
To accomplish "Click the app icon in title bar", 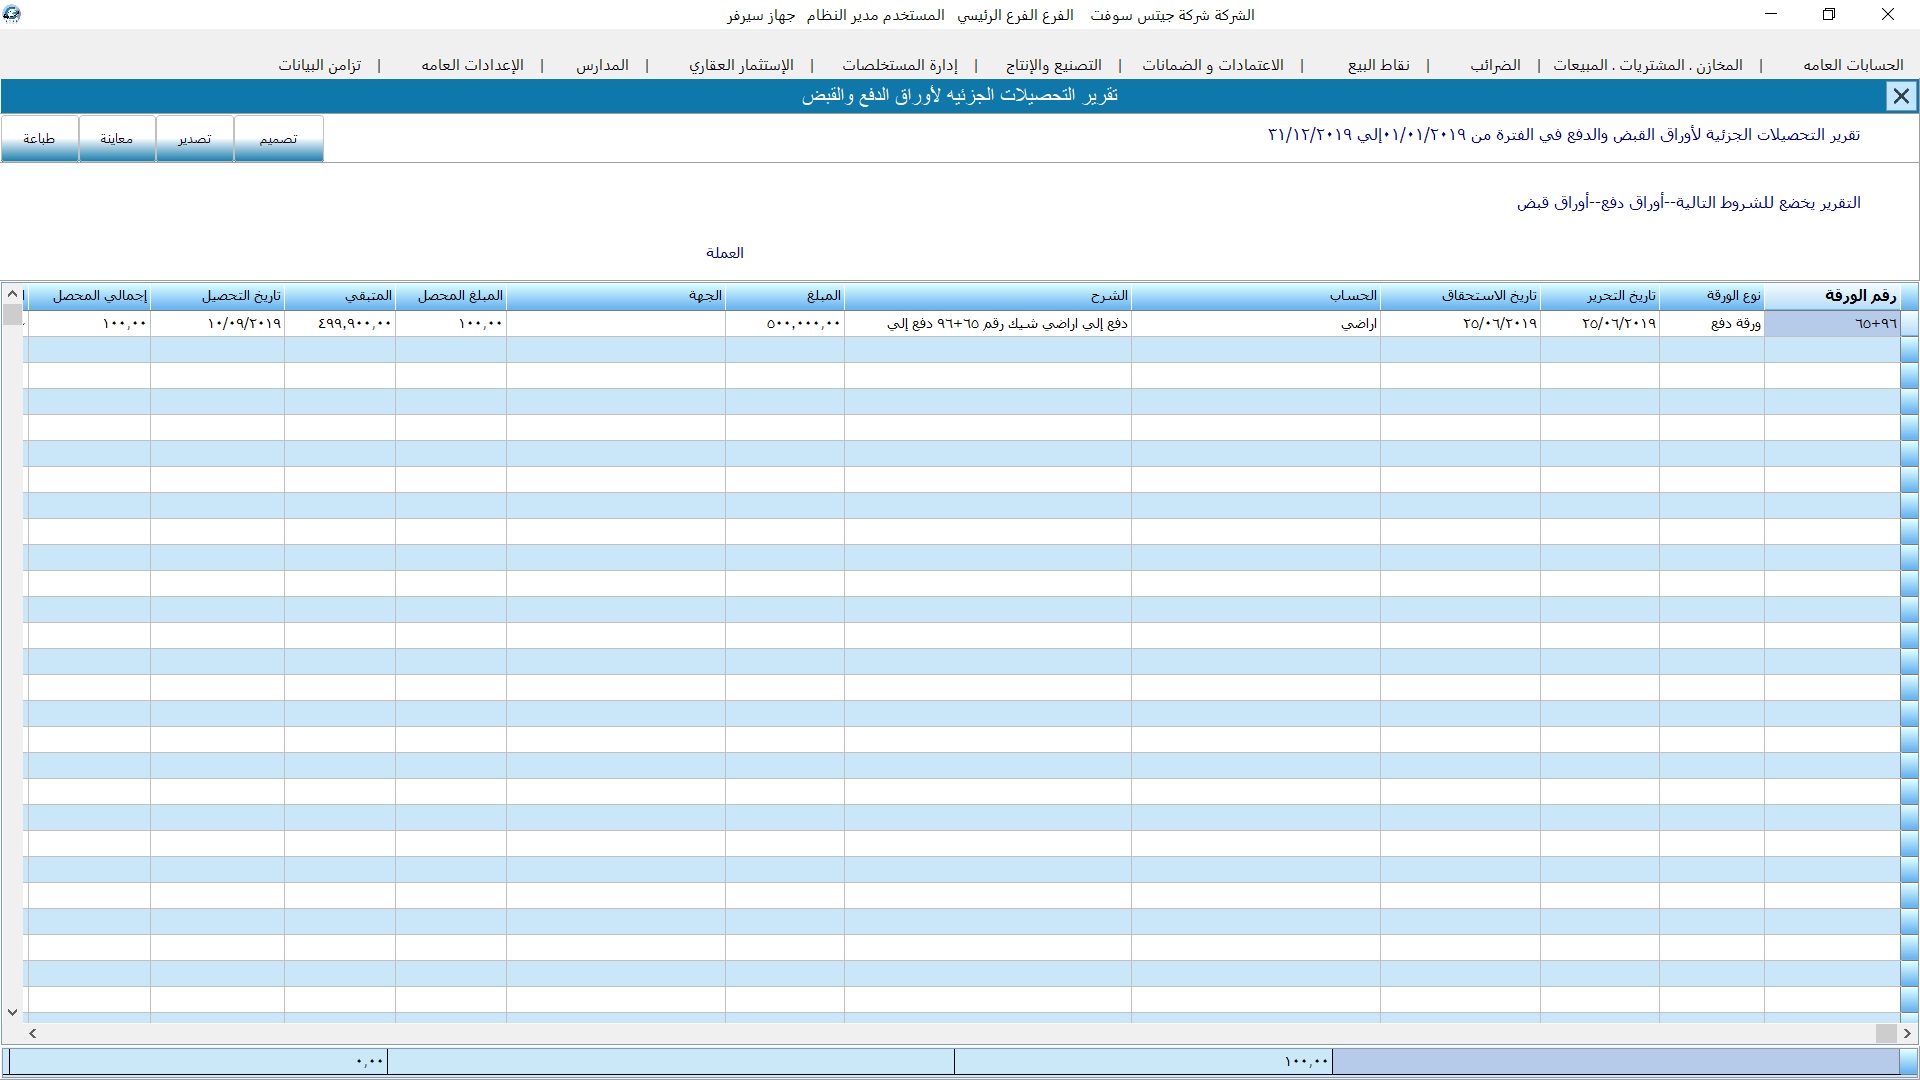I will coord(11,14).
